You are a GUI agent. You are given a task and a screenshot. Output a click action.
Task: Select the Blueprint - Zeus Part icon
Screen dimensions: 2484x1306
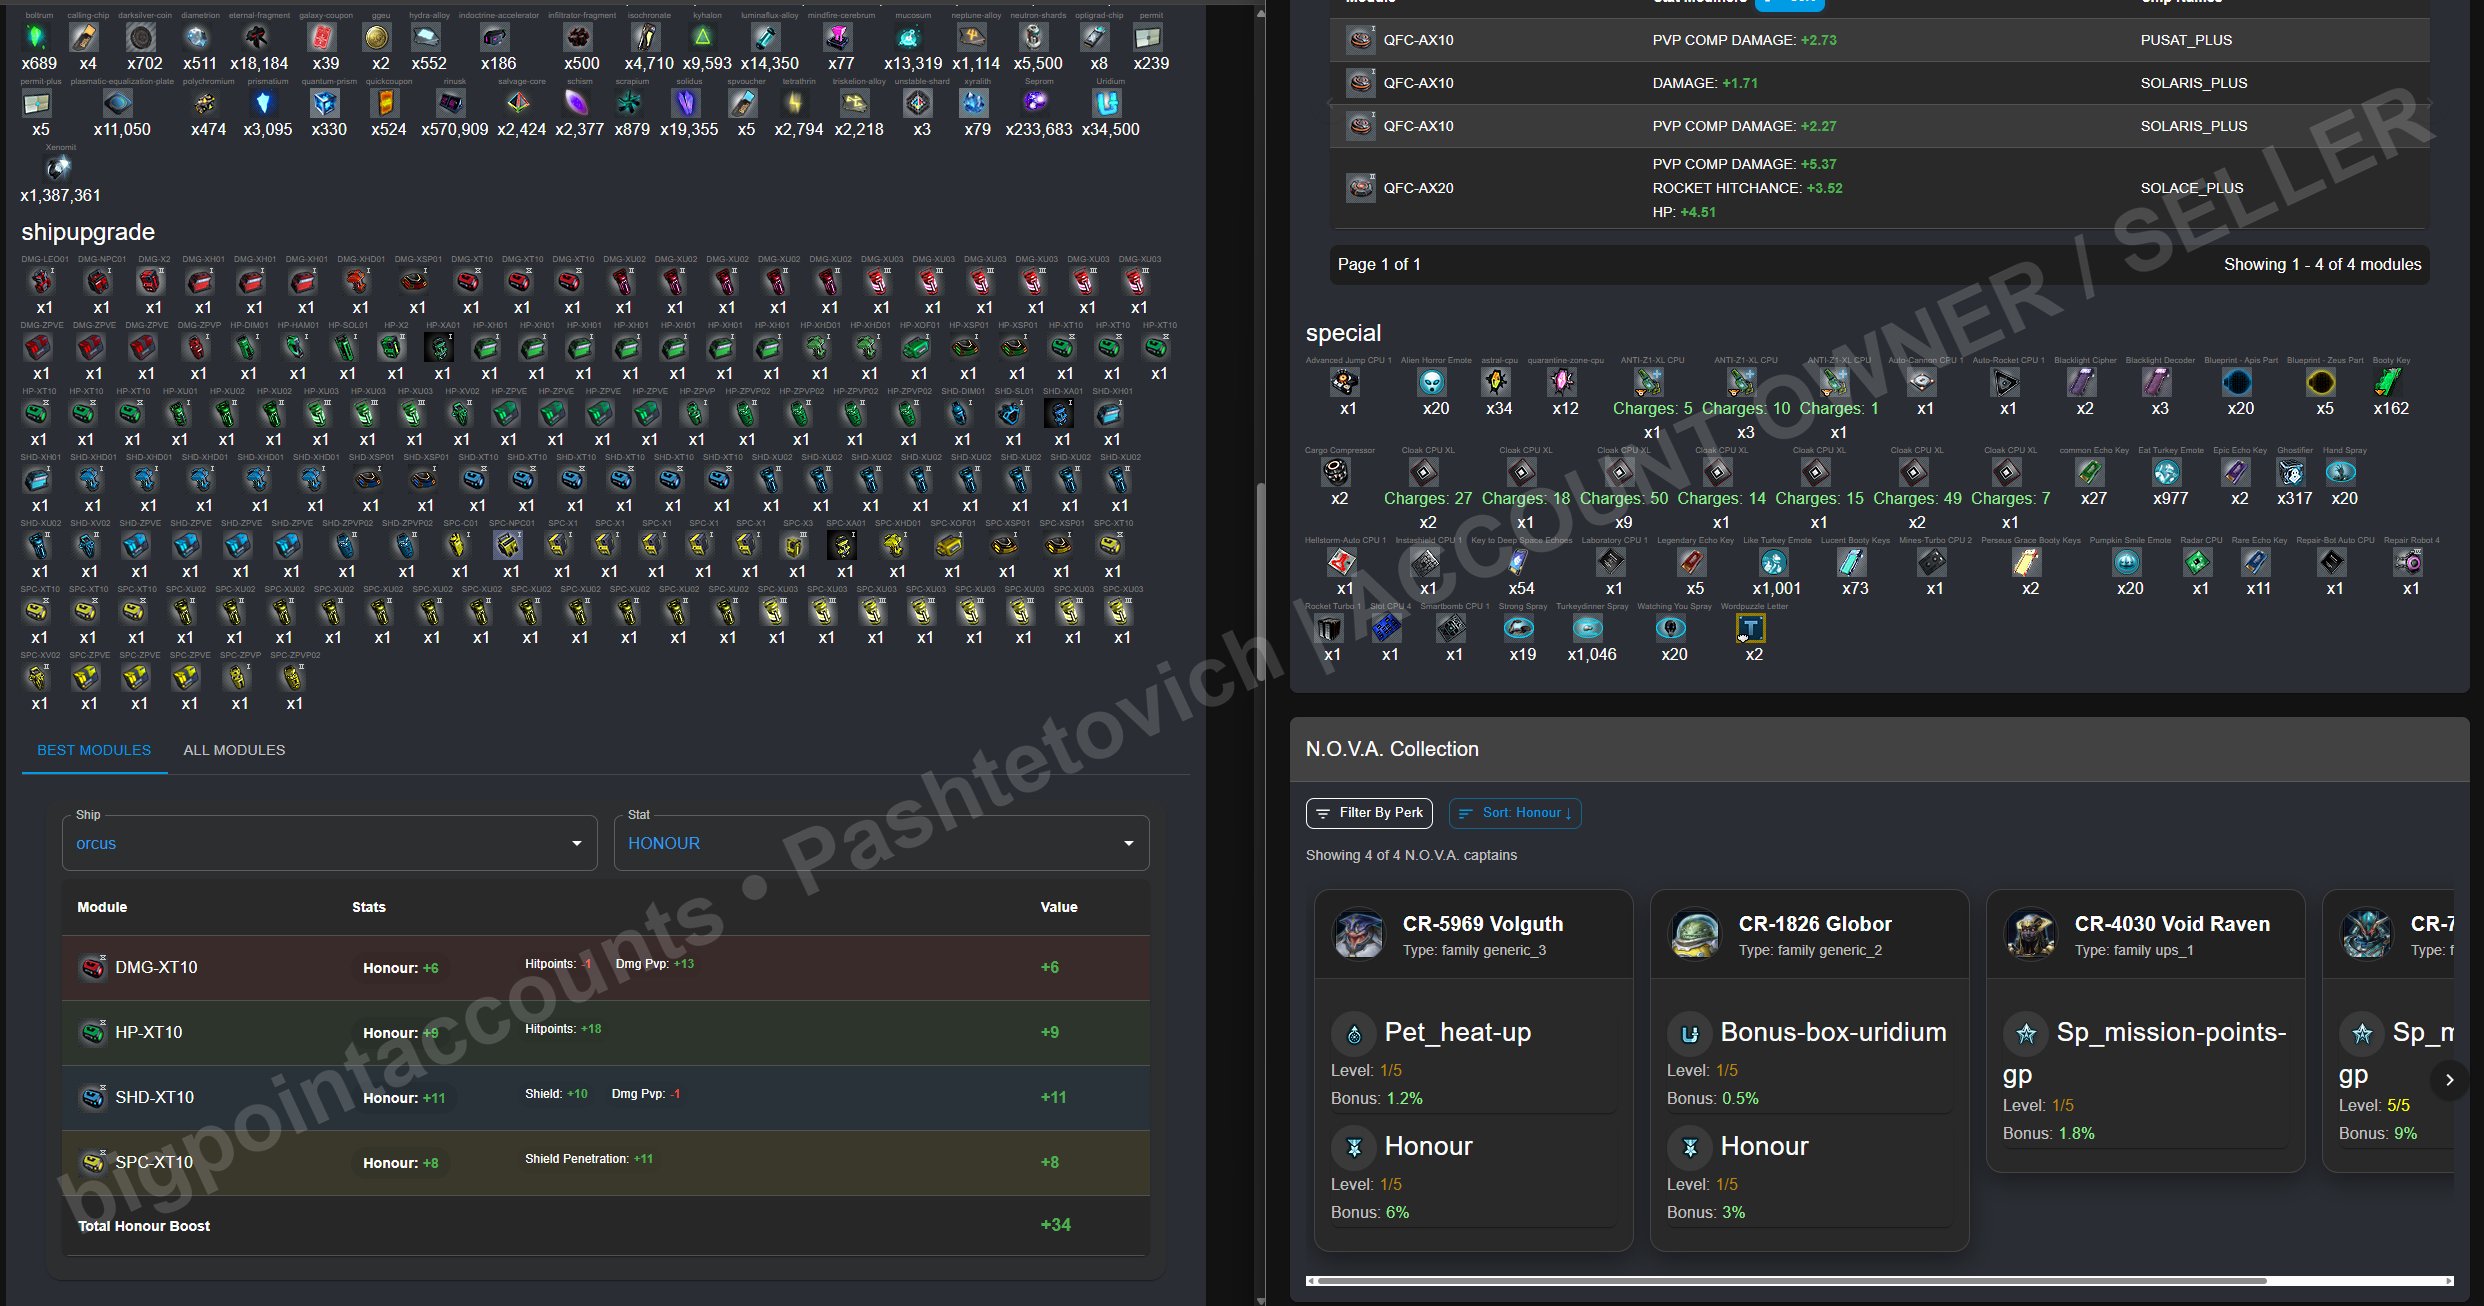tap(2321, 382)
